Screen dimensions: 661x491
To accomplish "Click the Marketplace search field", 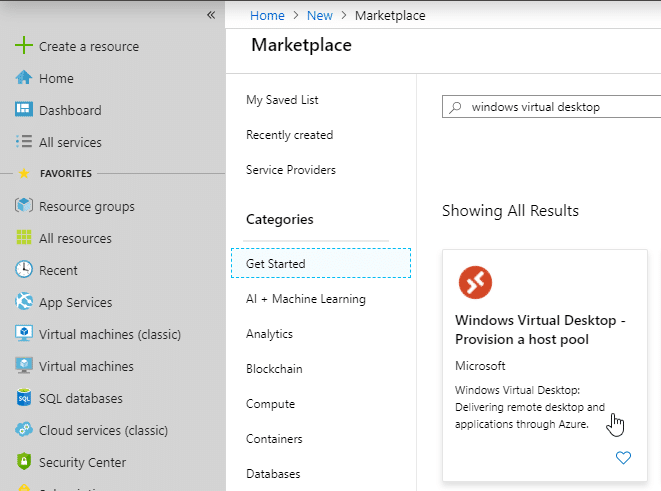I will click(551, 107).
